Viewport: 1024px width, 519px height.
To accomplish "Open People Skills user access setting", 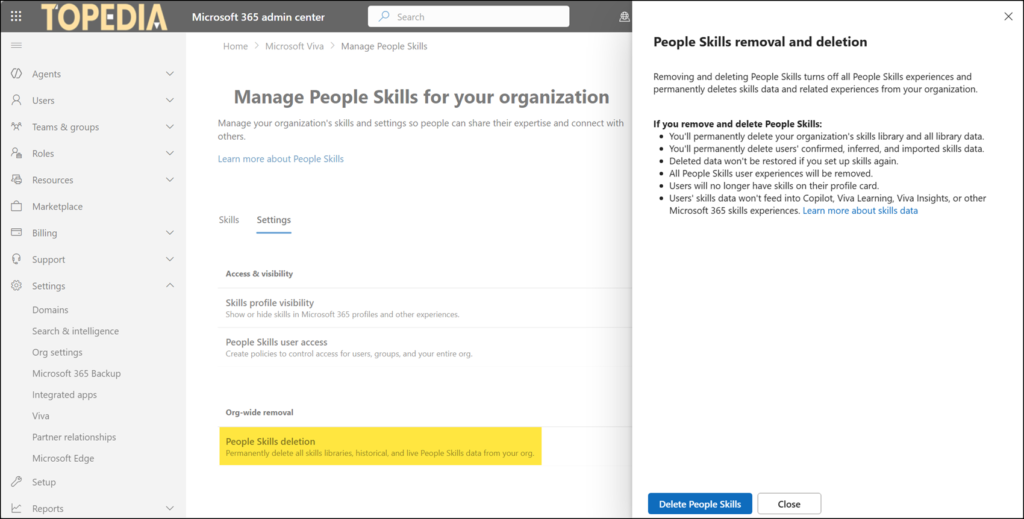I will pyautogui.click(x=425, y=347).
